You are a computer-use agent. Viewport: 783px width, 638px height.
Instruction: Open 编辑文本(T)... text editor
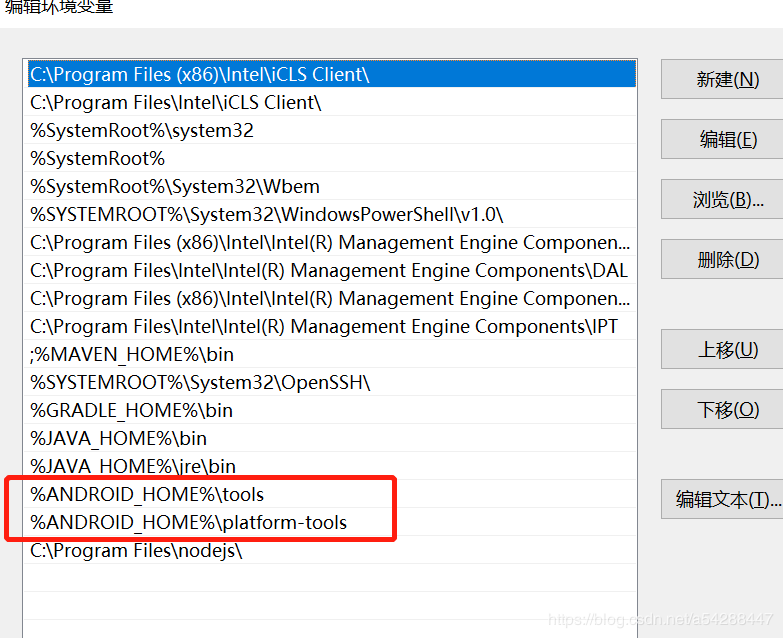click(723, 499)
